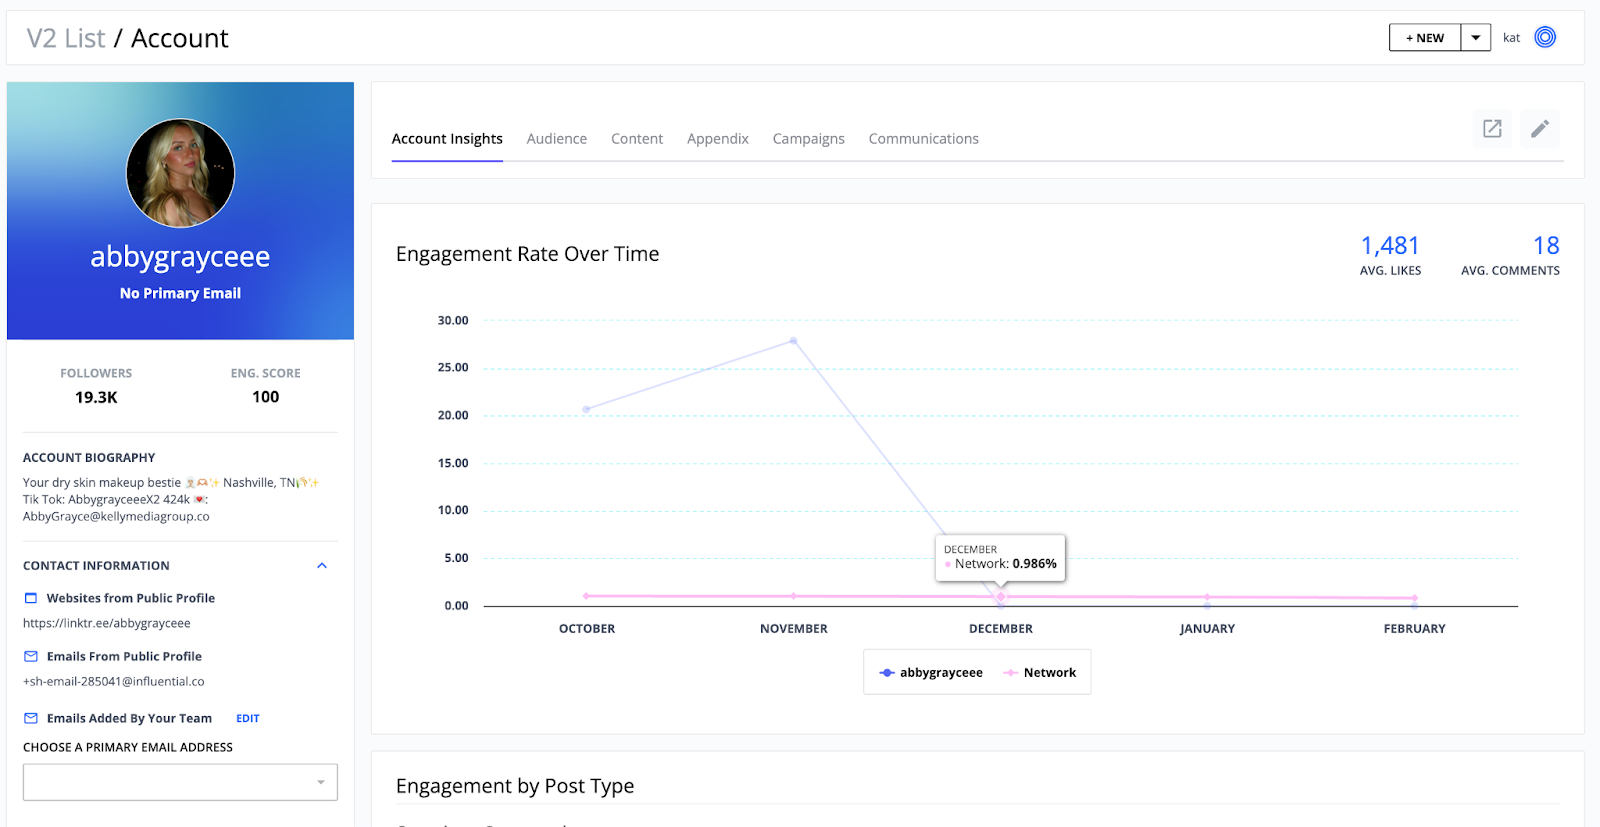Click the JANUARY axis label

click(1207, 629)
